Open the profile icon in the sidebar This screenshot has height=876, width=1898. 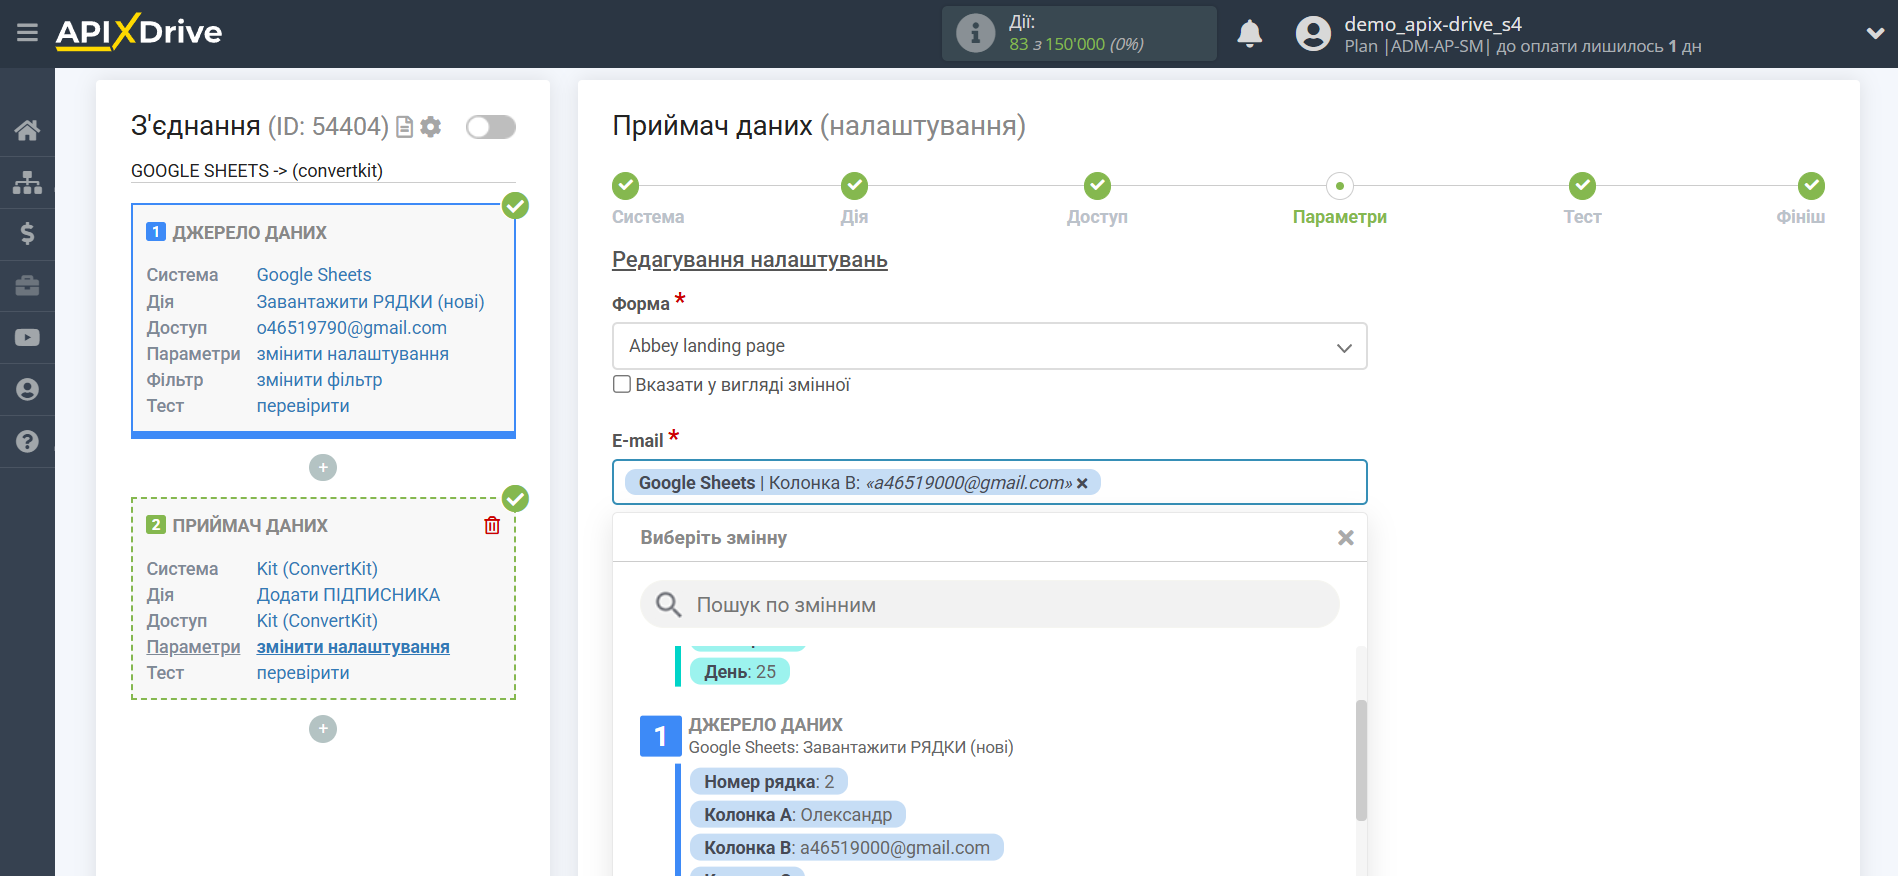coord(27,390)
